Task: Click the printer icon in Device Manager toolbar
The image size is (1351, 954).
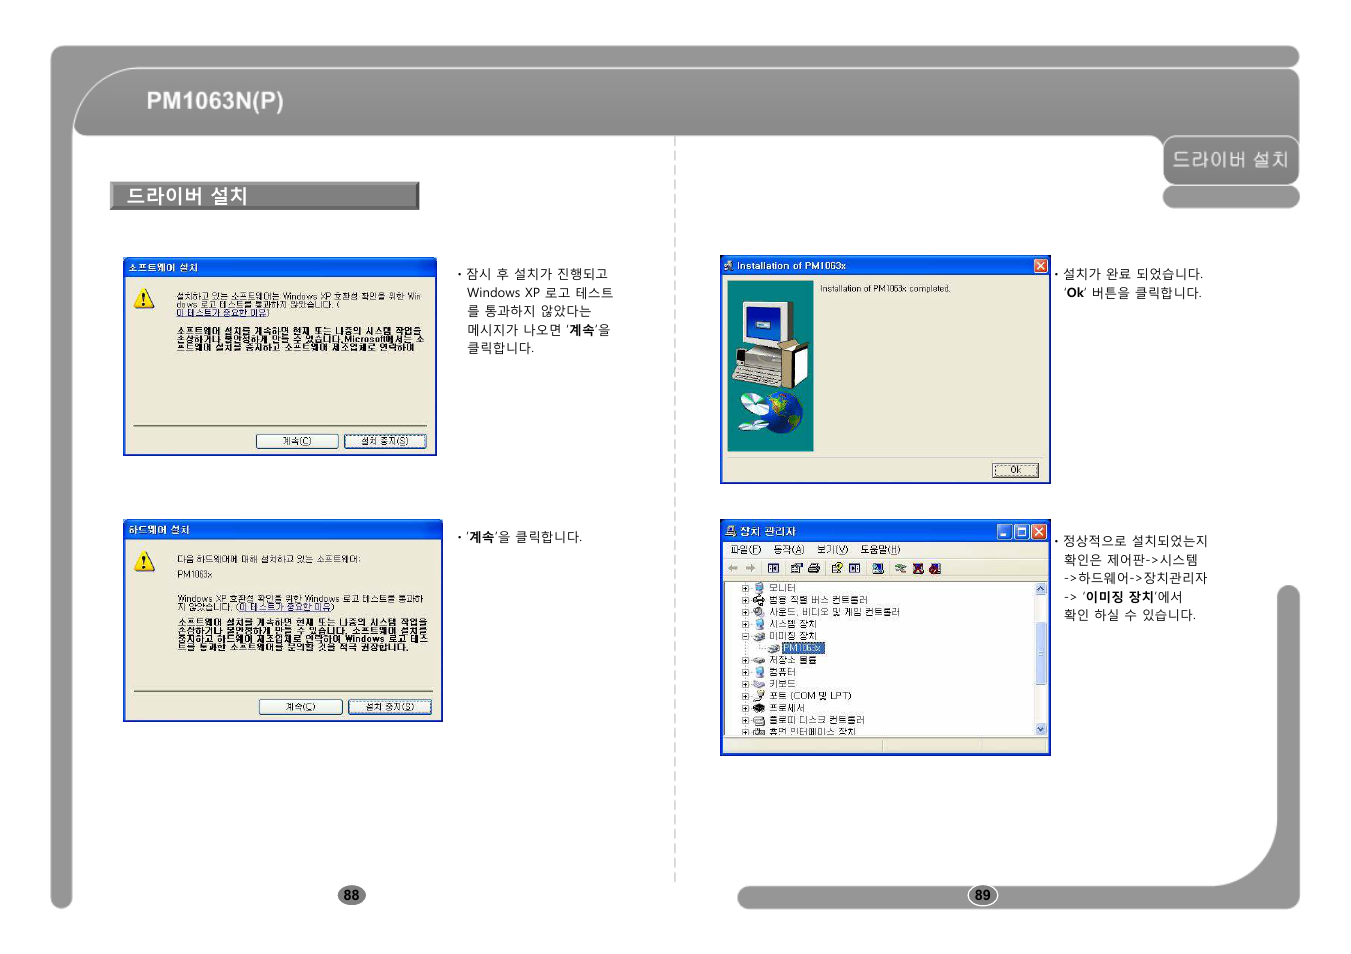Action: pyautogui.click(x=814, y=568)
